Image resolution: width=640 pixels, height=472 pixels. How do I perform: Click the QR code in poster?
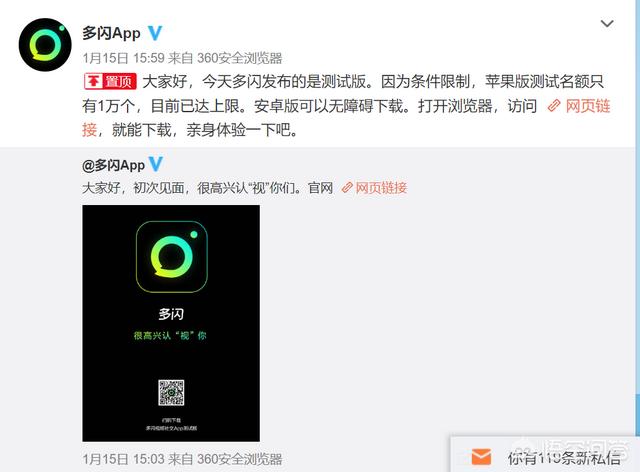click(171, 392)
